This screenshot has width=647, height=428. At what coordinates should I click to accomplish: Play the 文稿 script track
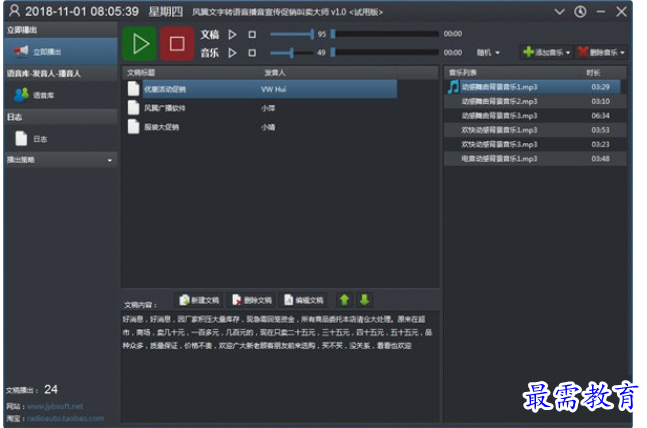coord(232,34)
